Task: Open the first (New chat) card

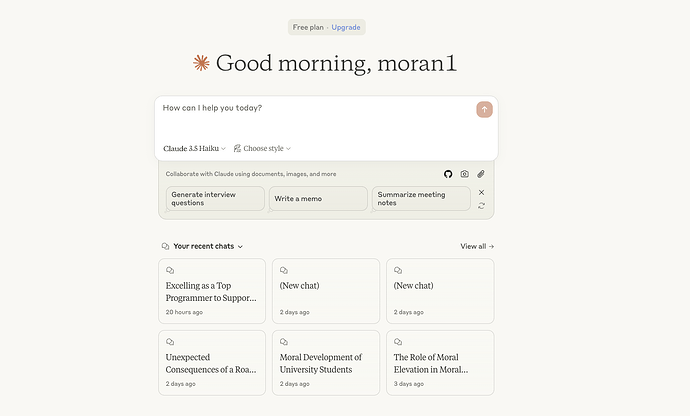Action: [x=326, y=291]
